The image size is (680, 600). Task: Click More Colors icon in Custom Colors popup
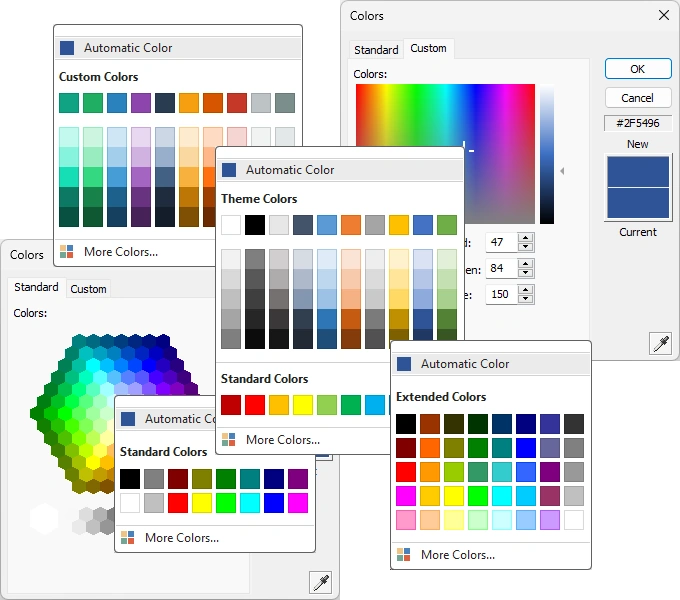click(x=66, y=251)
